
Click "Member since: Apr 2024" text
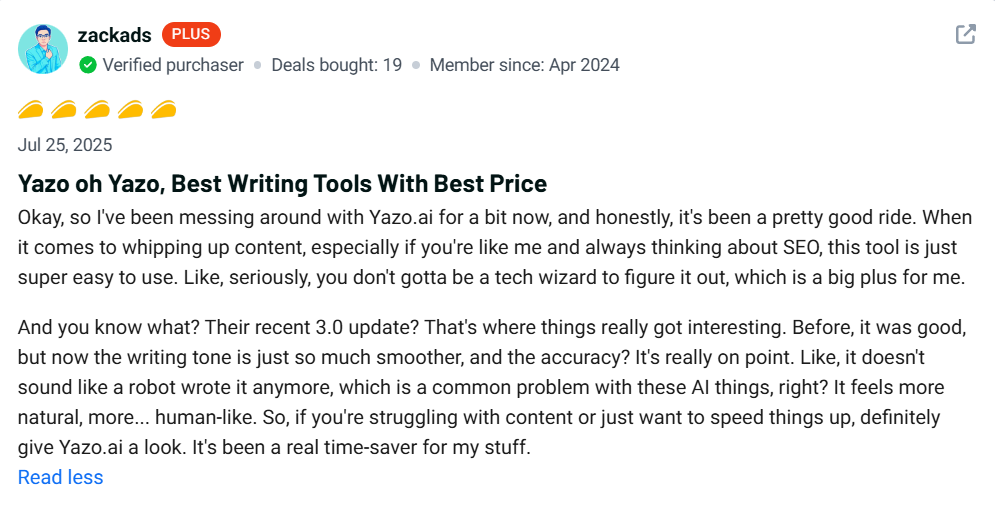524,65
